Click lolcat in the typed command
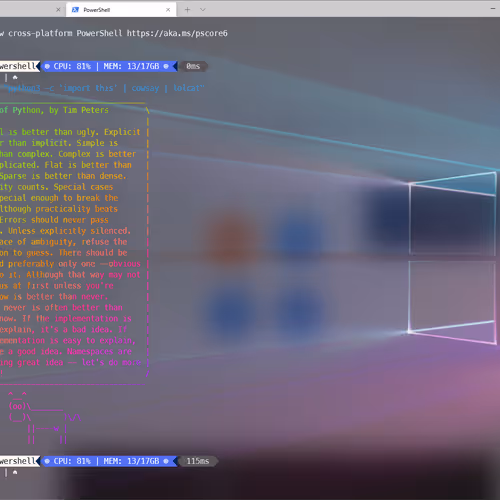500x500 pixels. 187,88
